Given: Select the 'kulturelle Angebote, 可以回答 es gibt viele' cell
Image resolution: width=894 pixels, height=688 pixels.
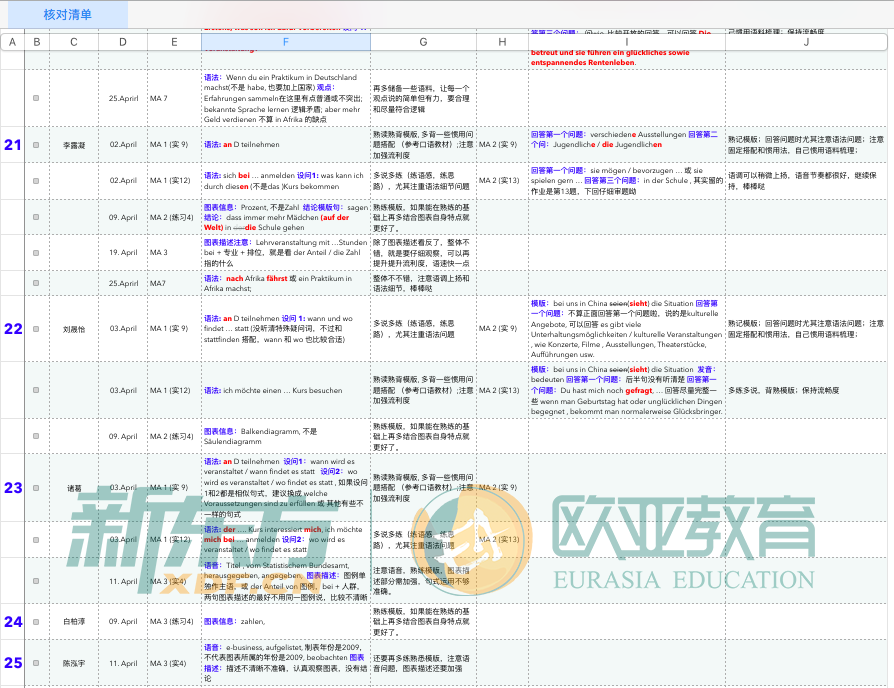Looking at the screenshot, I should [x=627, y=329].
